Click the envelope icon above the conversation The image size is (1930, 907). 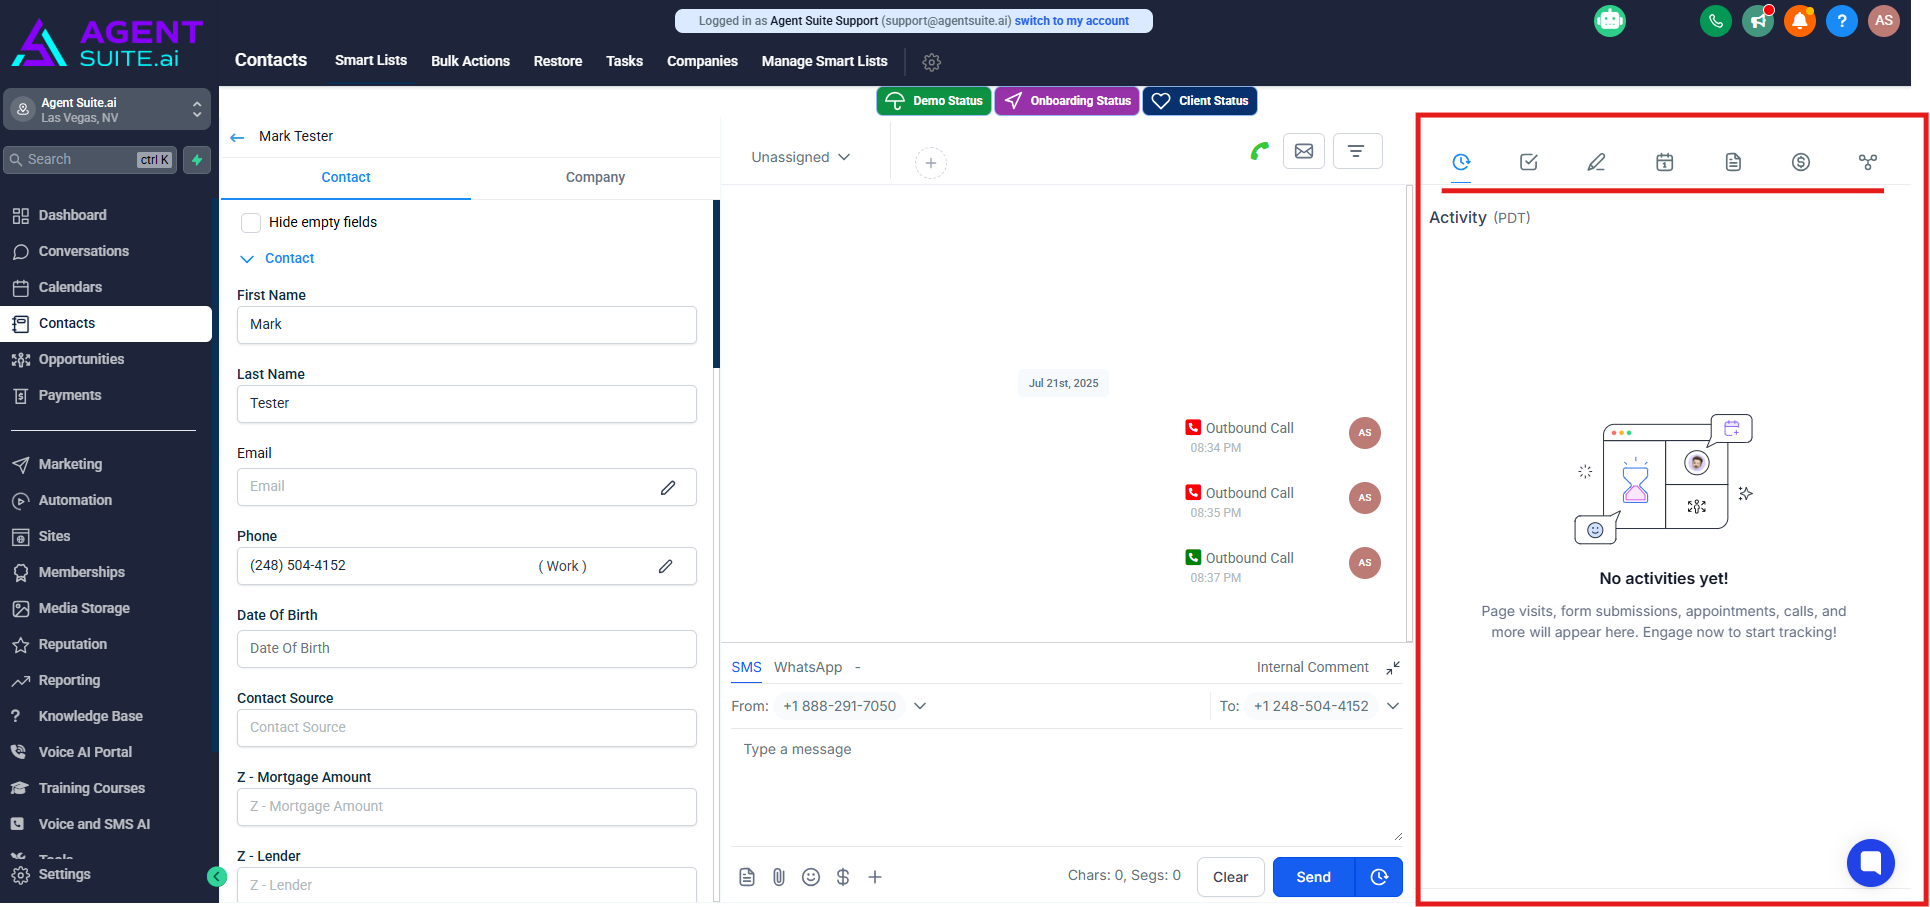coord(1304,151)
